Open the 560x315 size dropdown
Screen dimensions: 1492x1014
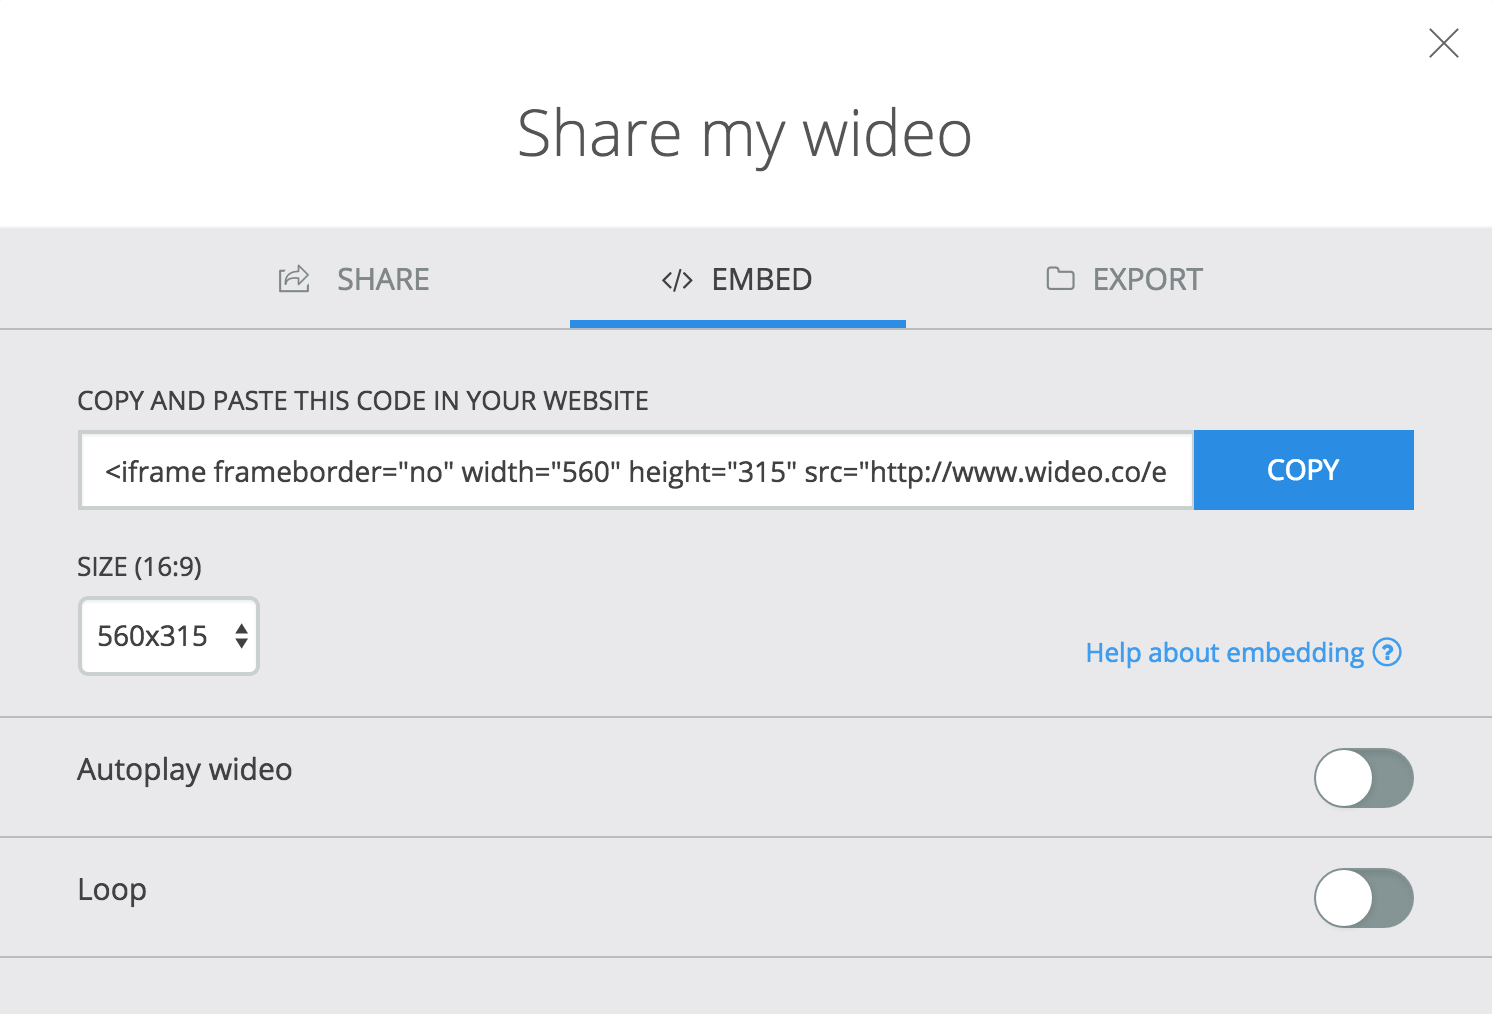coord(169,636)
